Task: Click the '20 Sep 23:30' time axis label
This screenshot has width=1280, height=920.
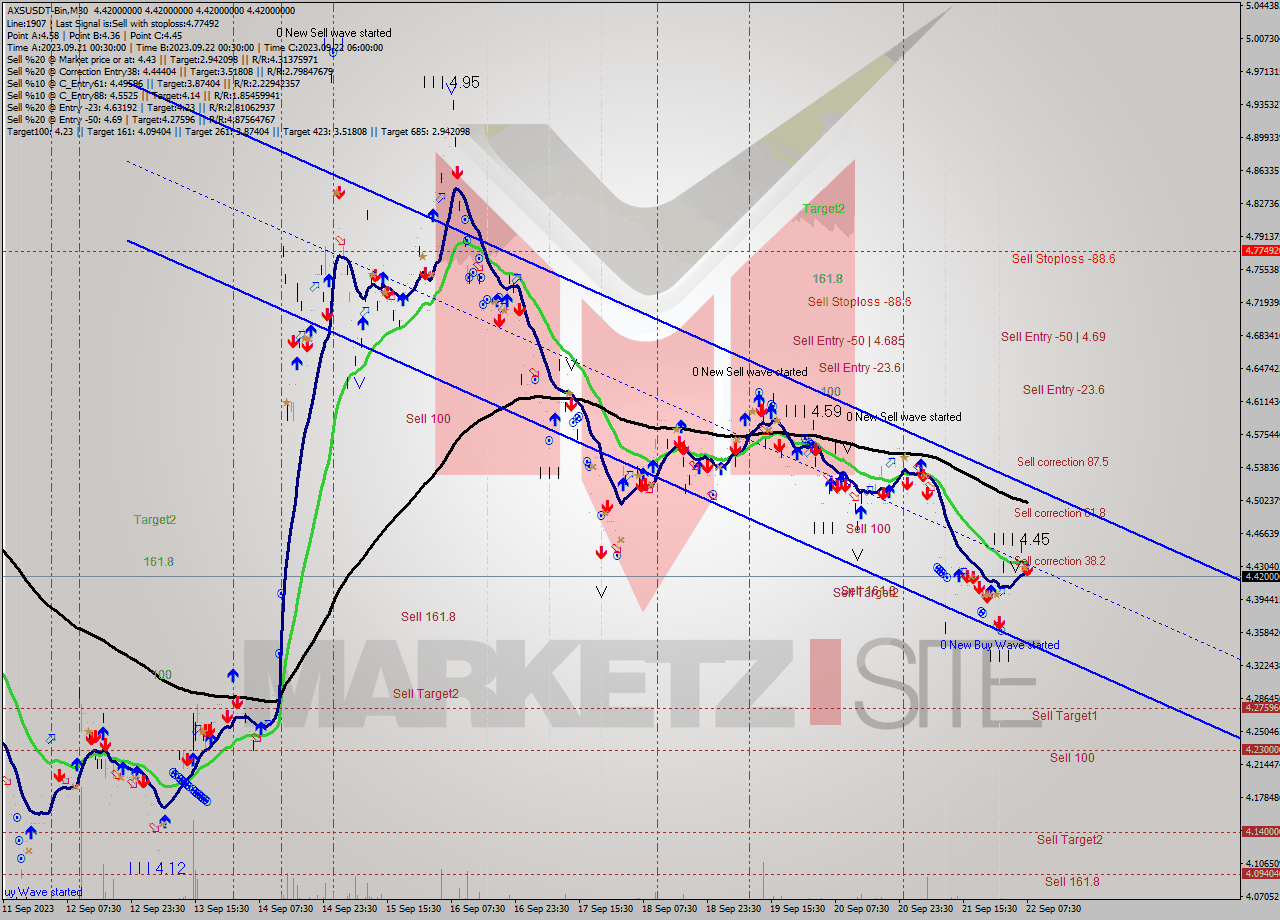Action: coord(926,910)
